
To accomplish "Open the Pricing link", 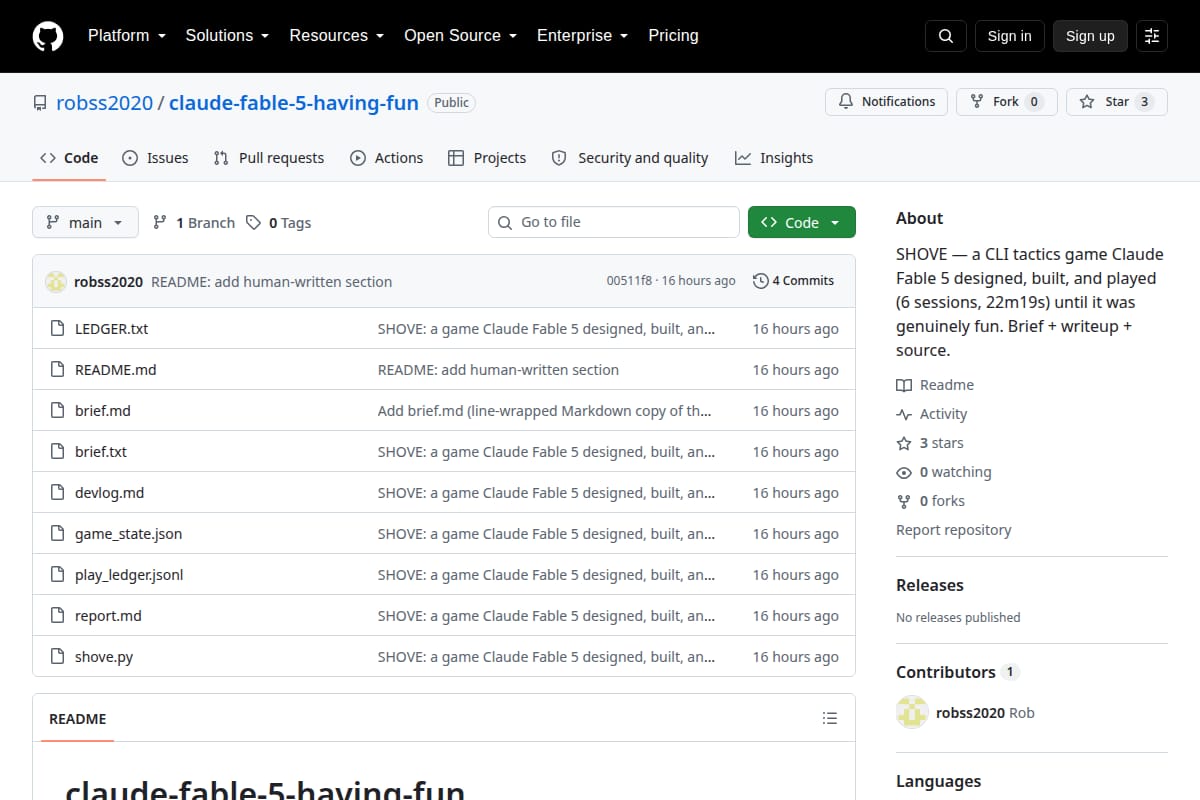I will tap(673, 35).
